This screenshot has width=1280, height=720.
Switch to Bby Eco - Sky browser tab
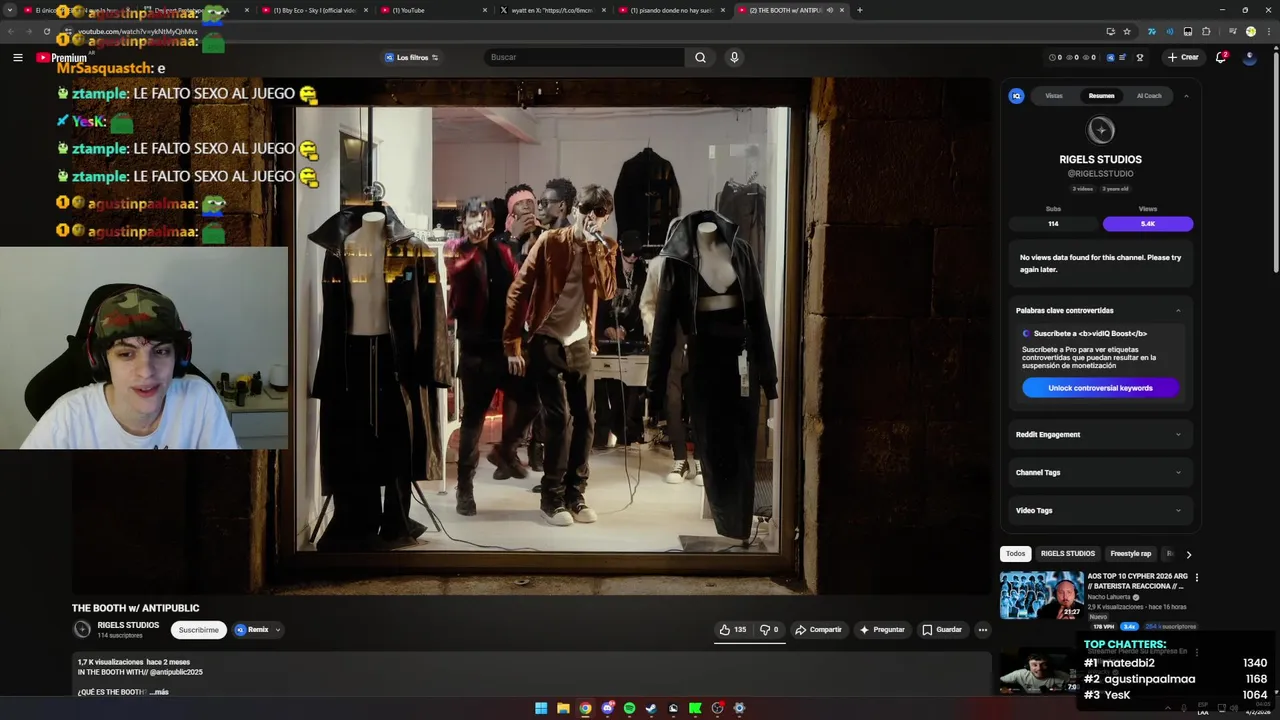tap(314, 10)
